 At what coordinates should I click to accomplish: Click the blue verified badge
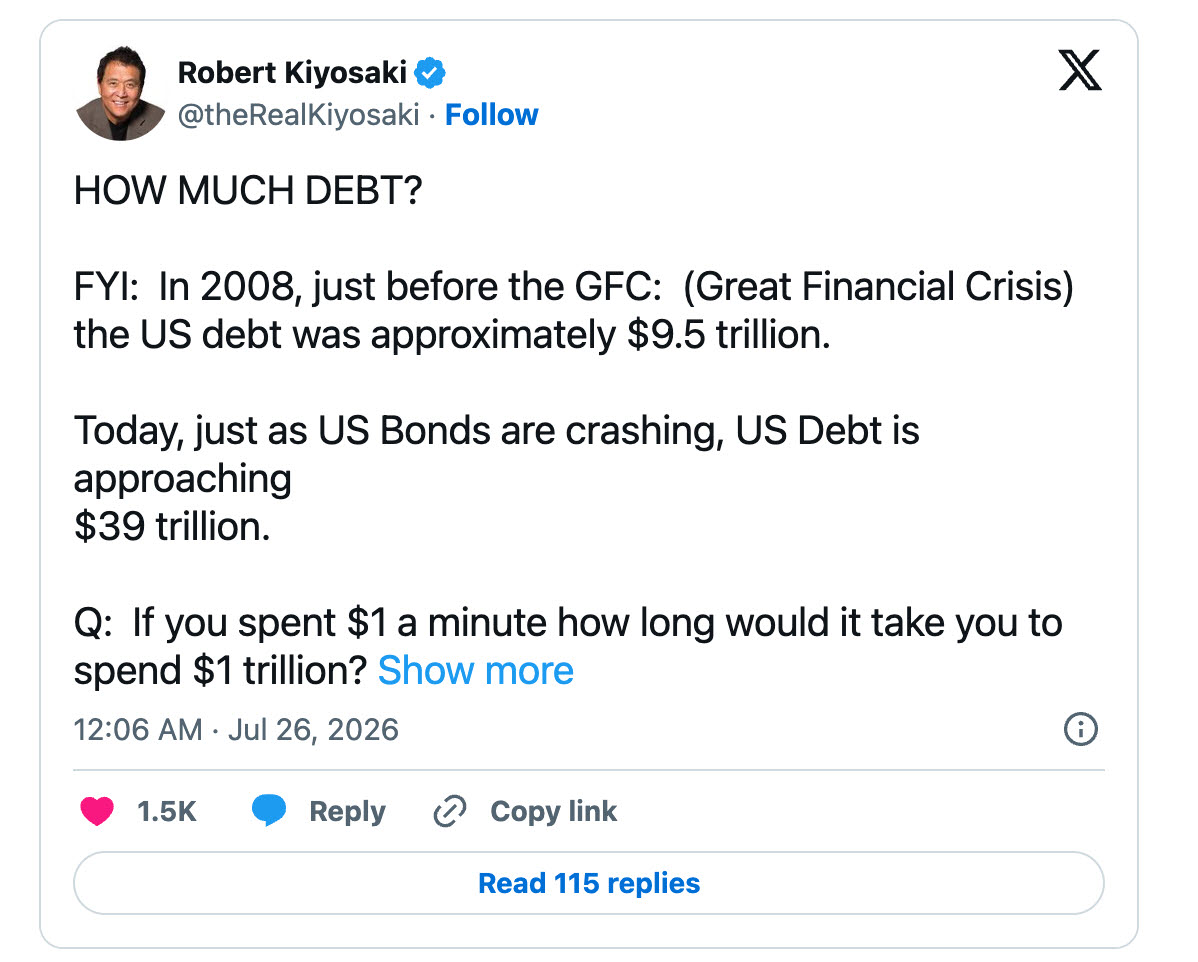(429, 73)
